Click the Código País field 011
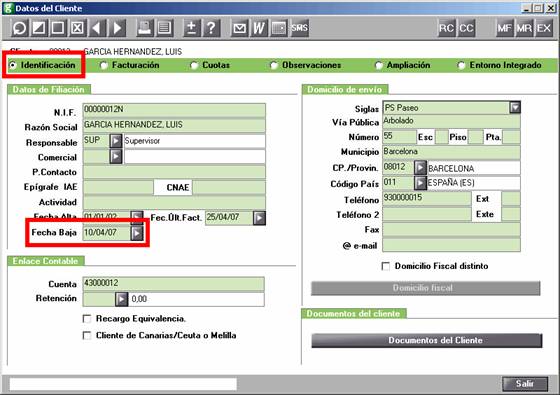This screenshot has width=560, height=395. click(398, 183)
